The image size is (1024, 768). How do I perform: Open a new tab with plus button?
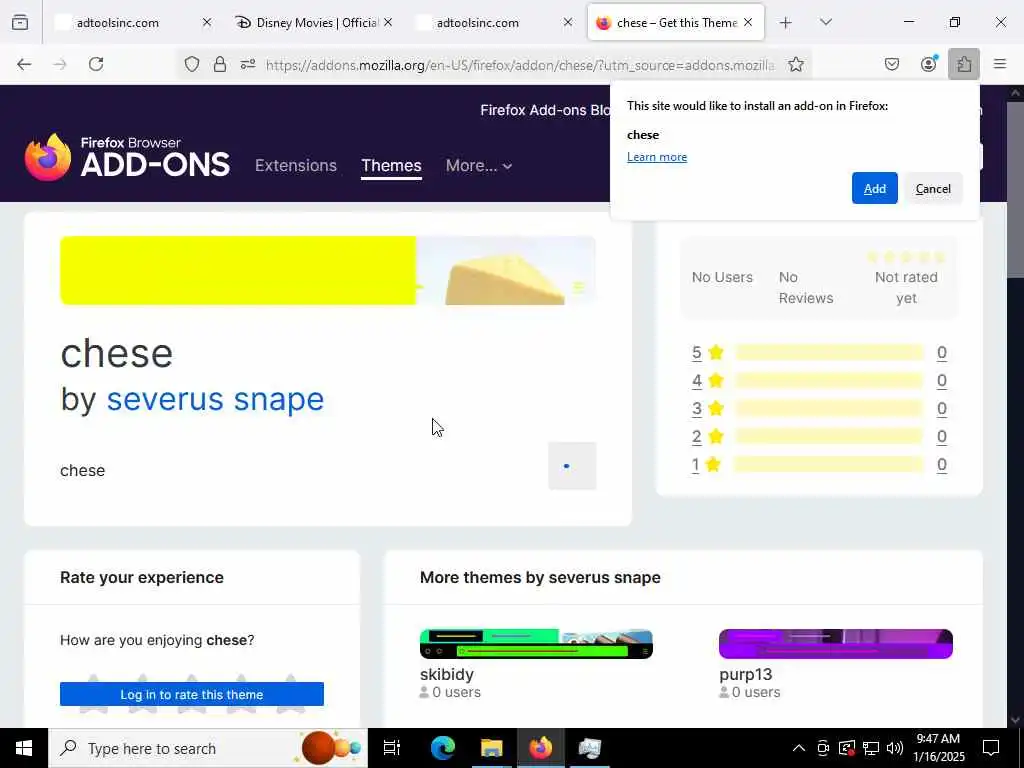(786, 23)
